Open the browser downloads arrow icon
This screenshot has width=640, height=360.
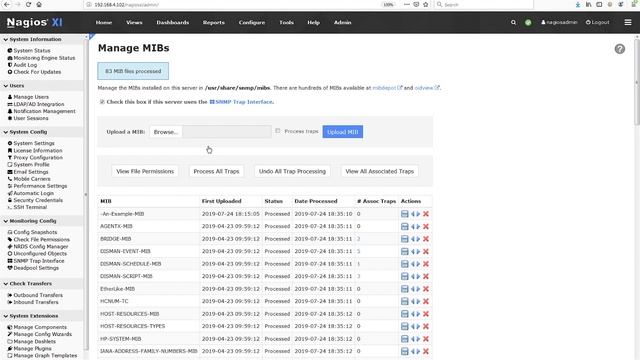click(x=578, y=4)
